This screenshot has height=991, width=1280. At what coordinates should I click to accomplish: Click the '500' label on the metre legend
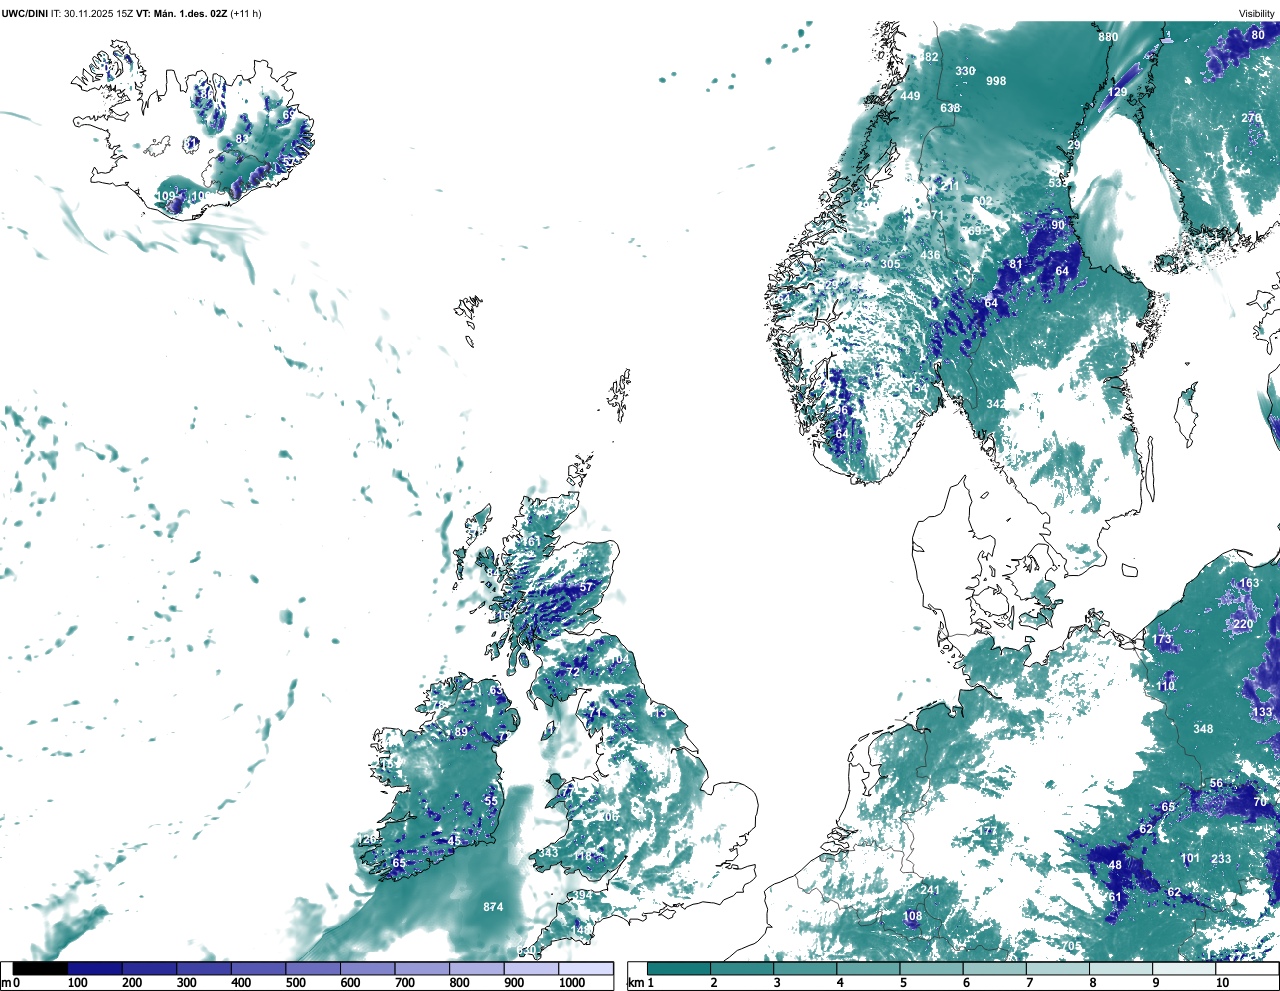(x=295, y=983)
